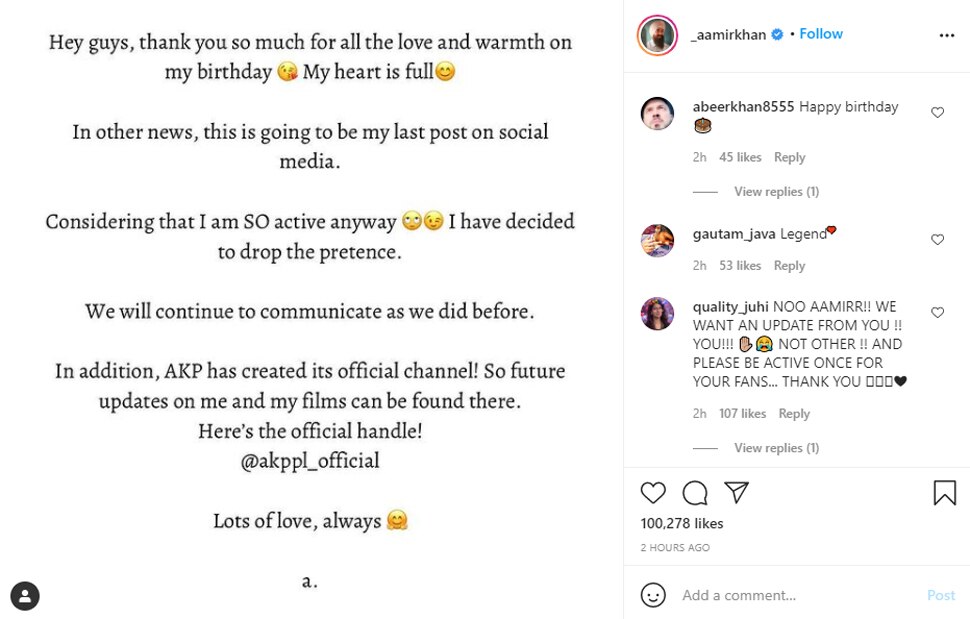
Task: Like quality_juhi's comment
Action: pos(937,313)
